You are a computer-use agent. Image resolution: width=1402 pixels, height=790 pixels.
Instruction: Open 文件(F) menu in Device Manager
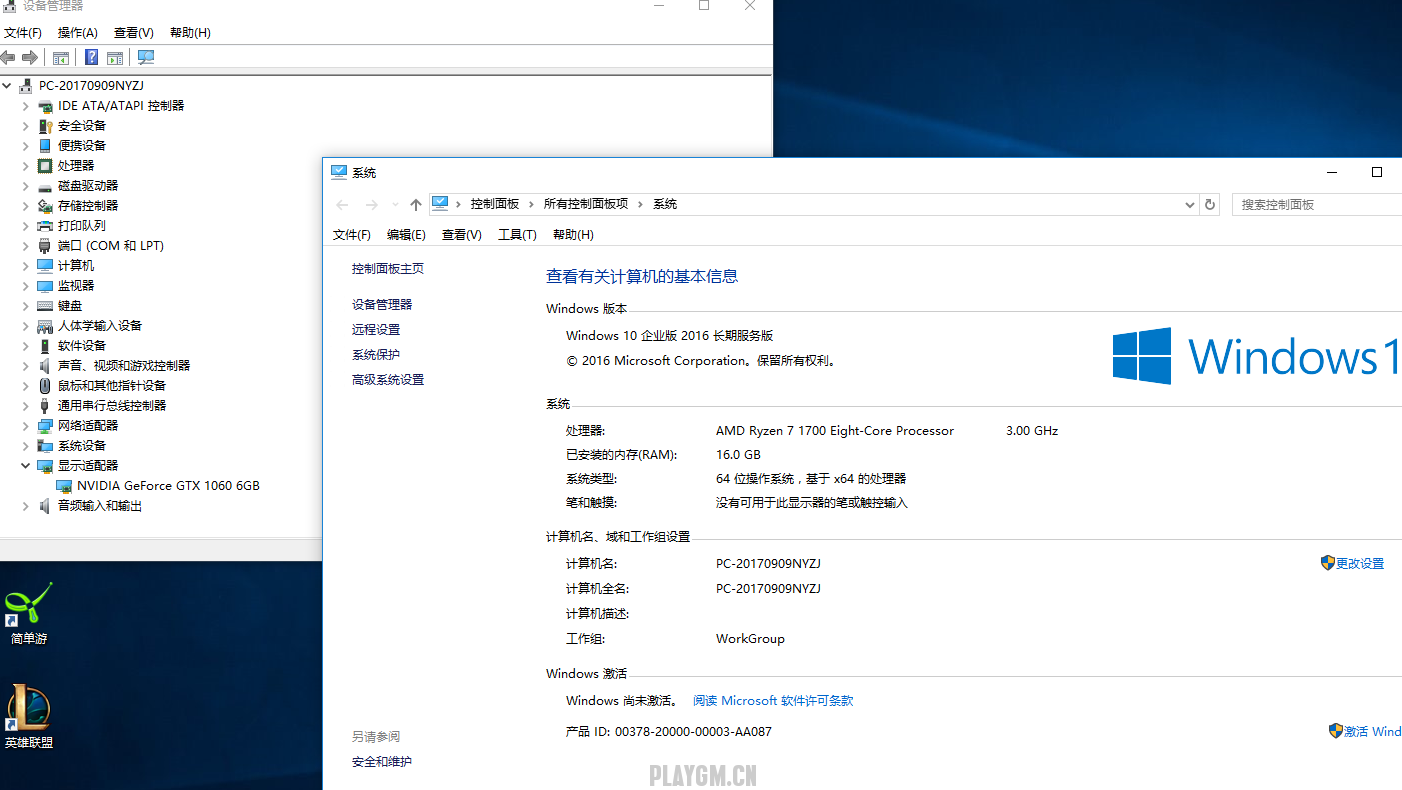pyautogui.click(x=23, y=33)
